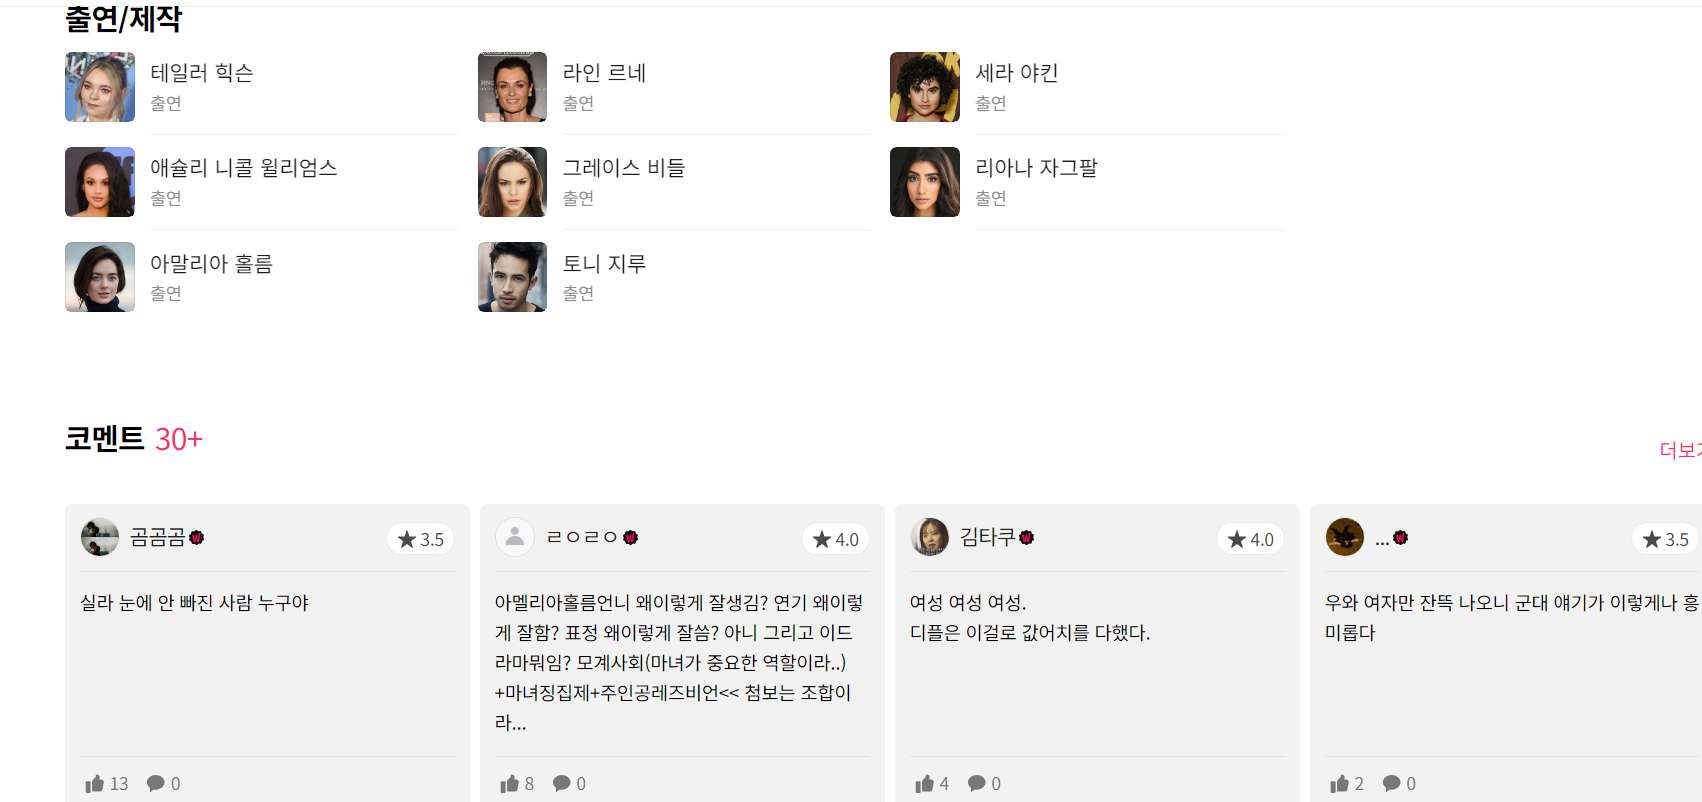The width and height of the screenshot is (1702, 802).
Task: Click 토니 지루's cast thumbnail
Action: tap(512, 277)
